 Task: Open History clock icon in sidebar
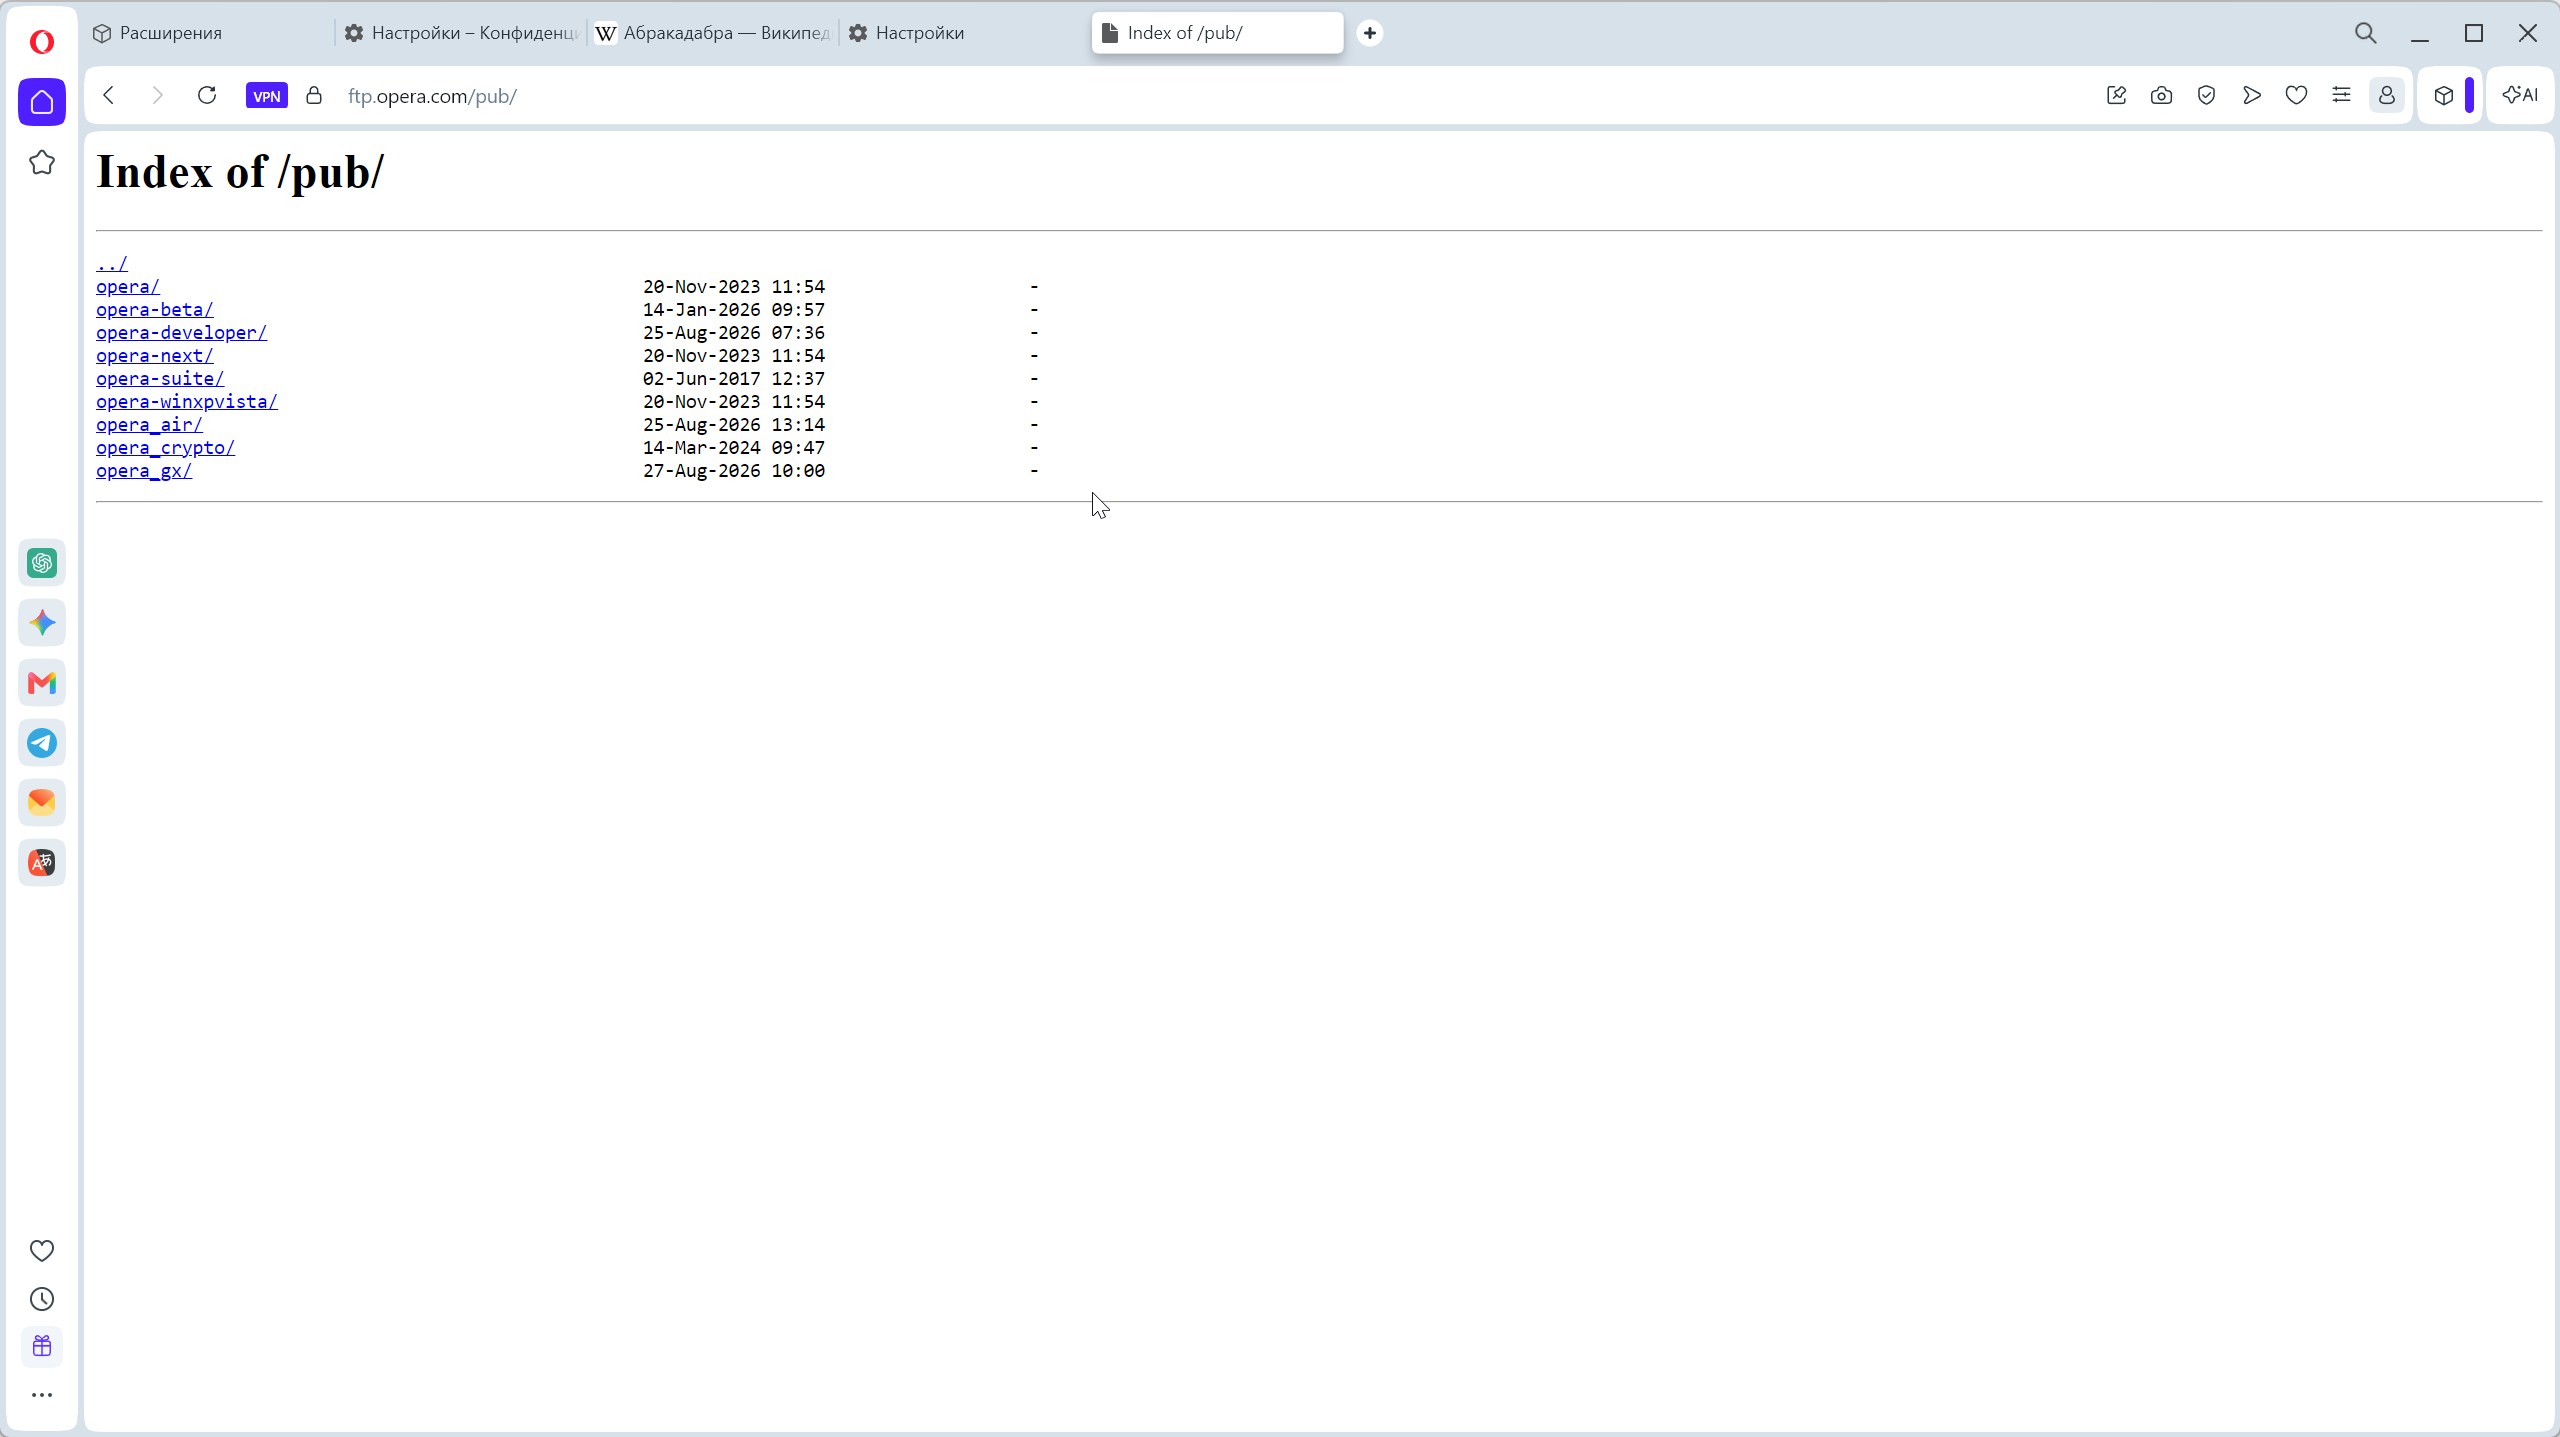[42, 1299]
